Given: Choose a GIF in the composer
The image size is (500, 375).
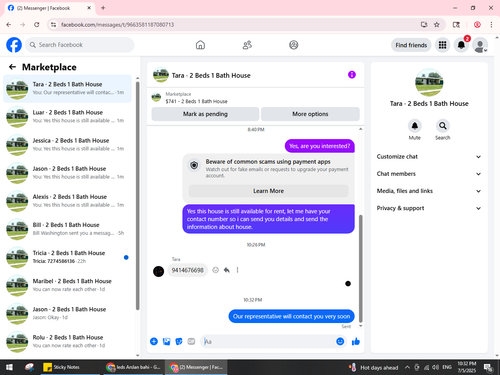Looking at the screenshot, I should [x=191, y=341].
